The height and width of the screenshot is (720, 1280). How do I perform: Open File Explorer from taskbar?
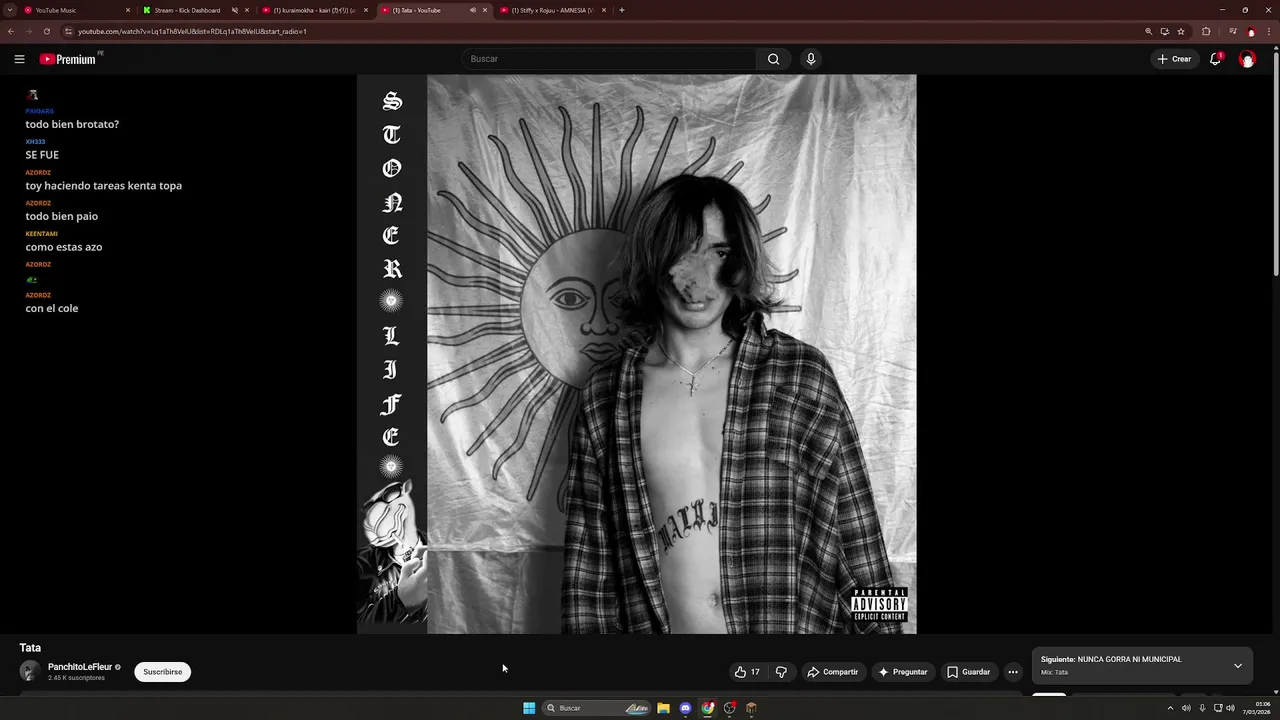(663, 708)
